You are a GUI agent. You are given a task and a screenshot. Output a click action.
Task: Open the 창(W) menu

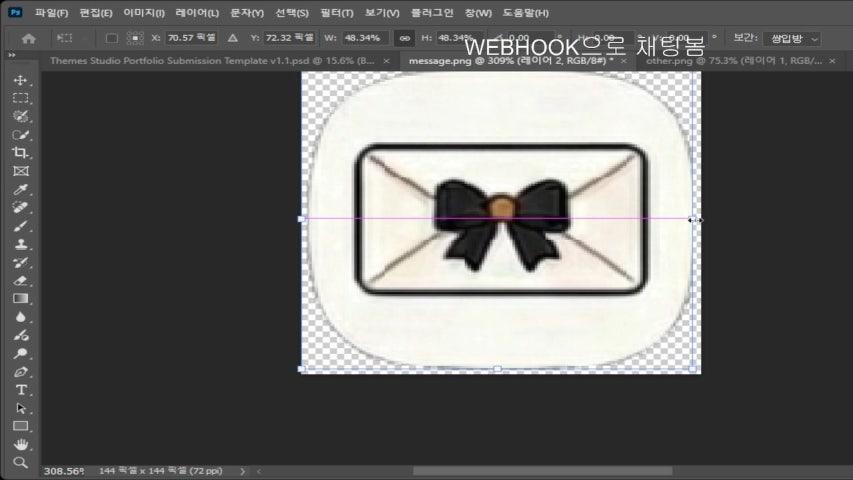pyautogui.click(x=478, y=13)
